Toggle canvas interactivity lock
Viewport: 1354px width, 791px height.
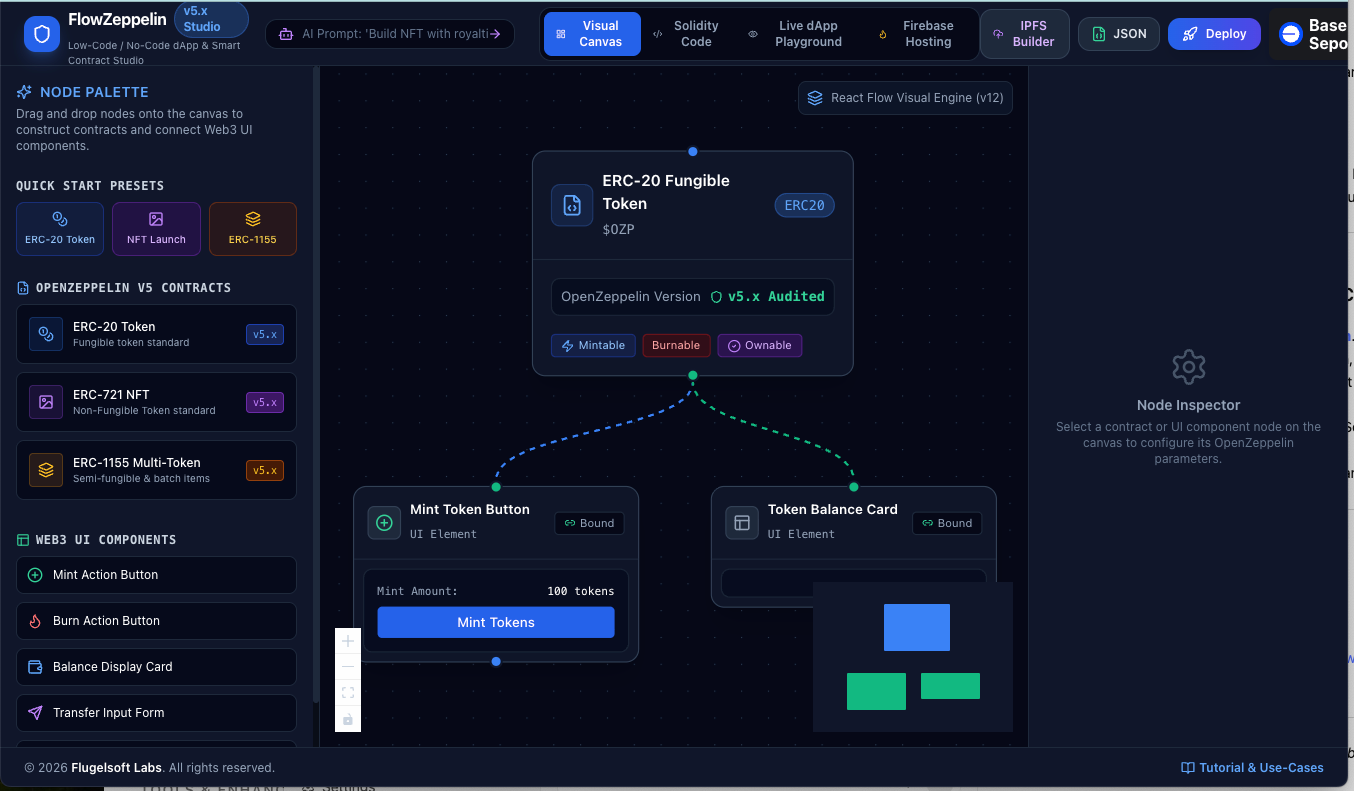point(348,719)
